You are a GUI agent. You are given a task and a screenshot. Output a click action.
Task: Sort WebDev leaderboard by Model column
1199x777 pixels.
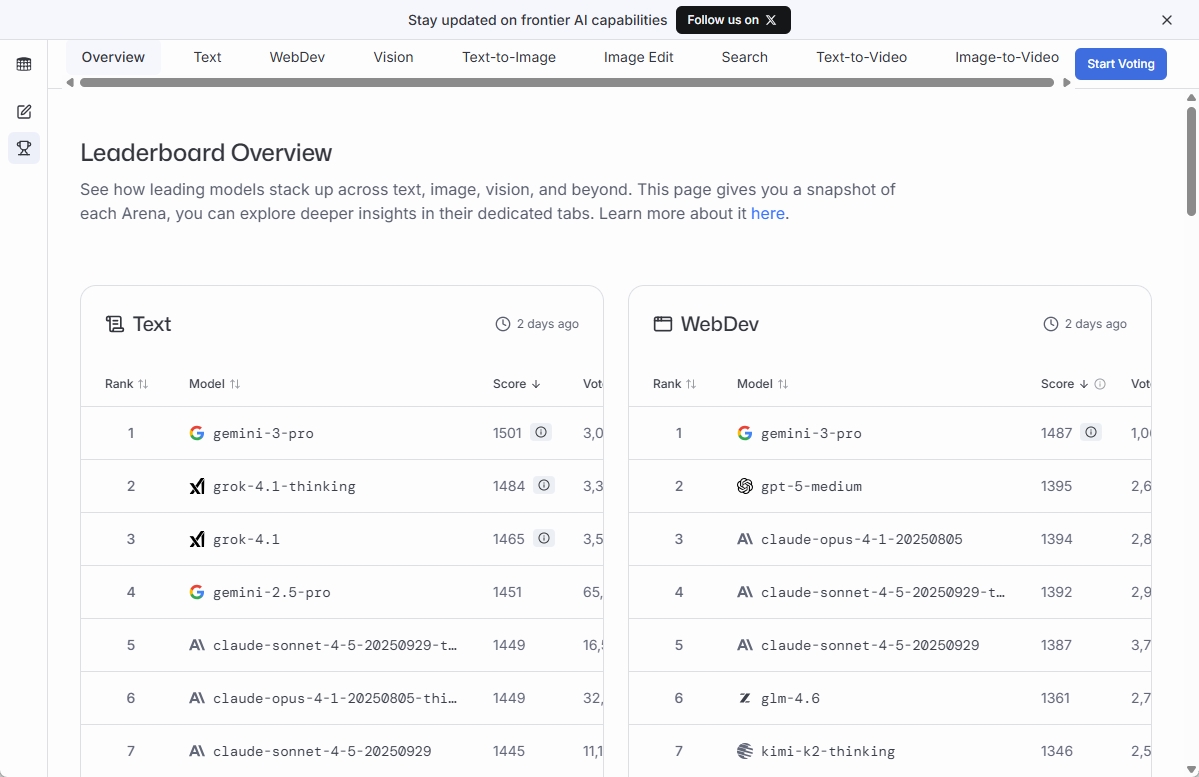(762, 384)
